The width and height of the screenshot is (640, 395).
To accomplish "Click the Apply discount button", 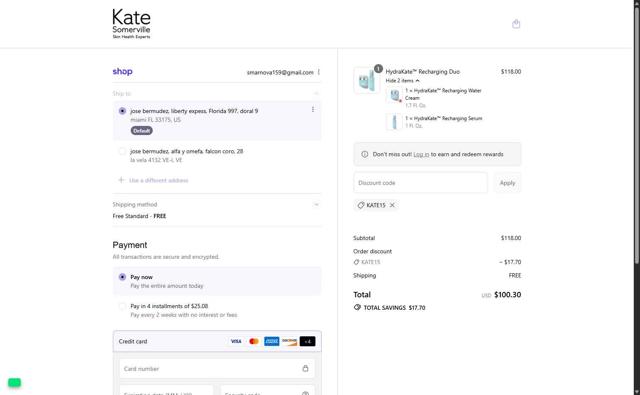I will (507, 183).
